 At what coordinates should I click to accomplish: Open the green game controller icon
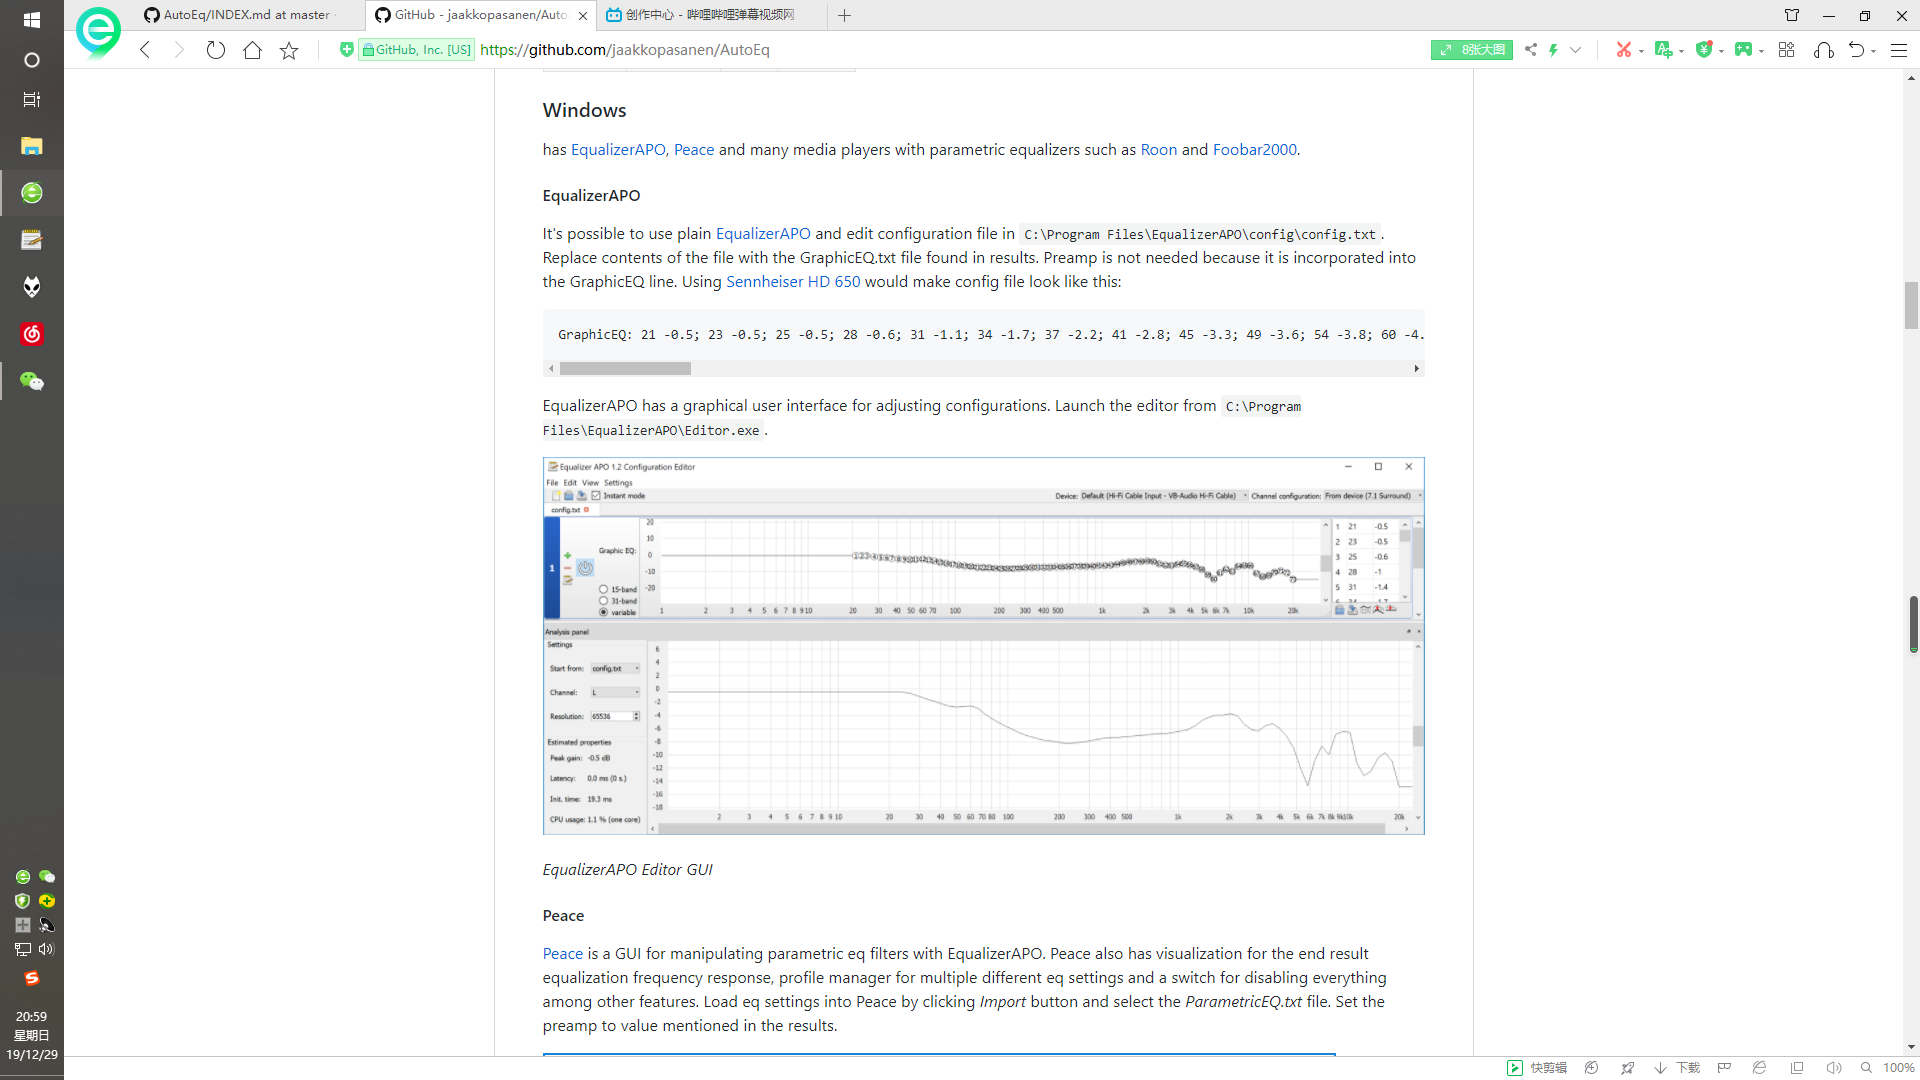1743,50
